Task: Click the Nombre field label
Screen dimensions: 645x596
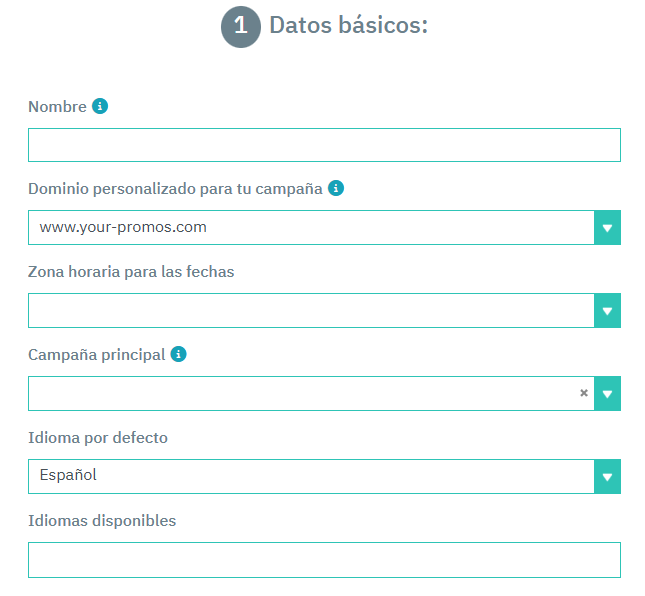Action: (57, 107)
